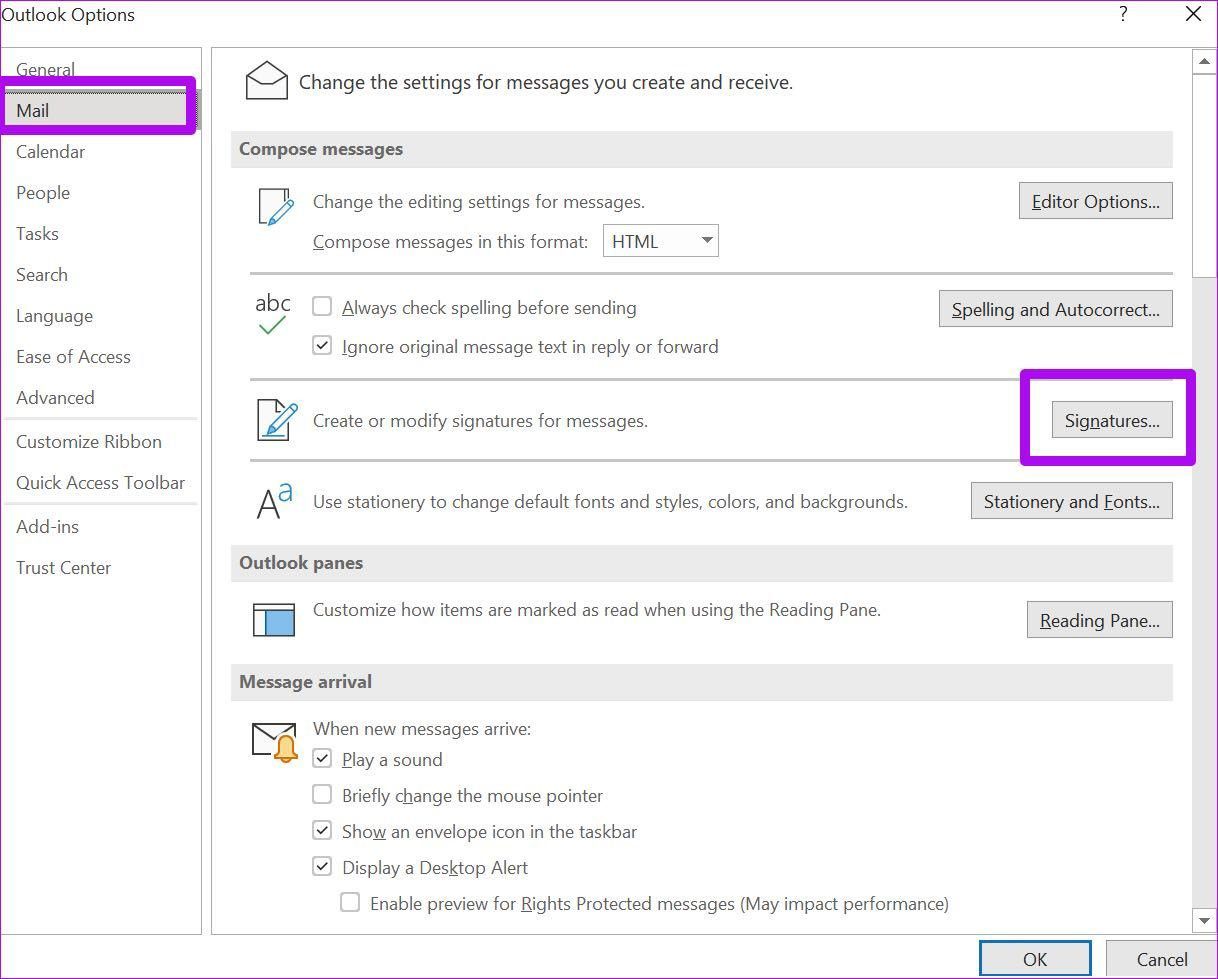Open Spelling and Autocorrect settings
Screen dimensions: 1218x979
click(x=1055, y=309)
